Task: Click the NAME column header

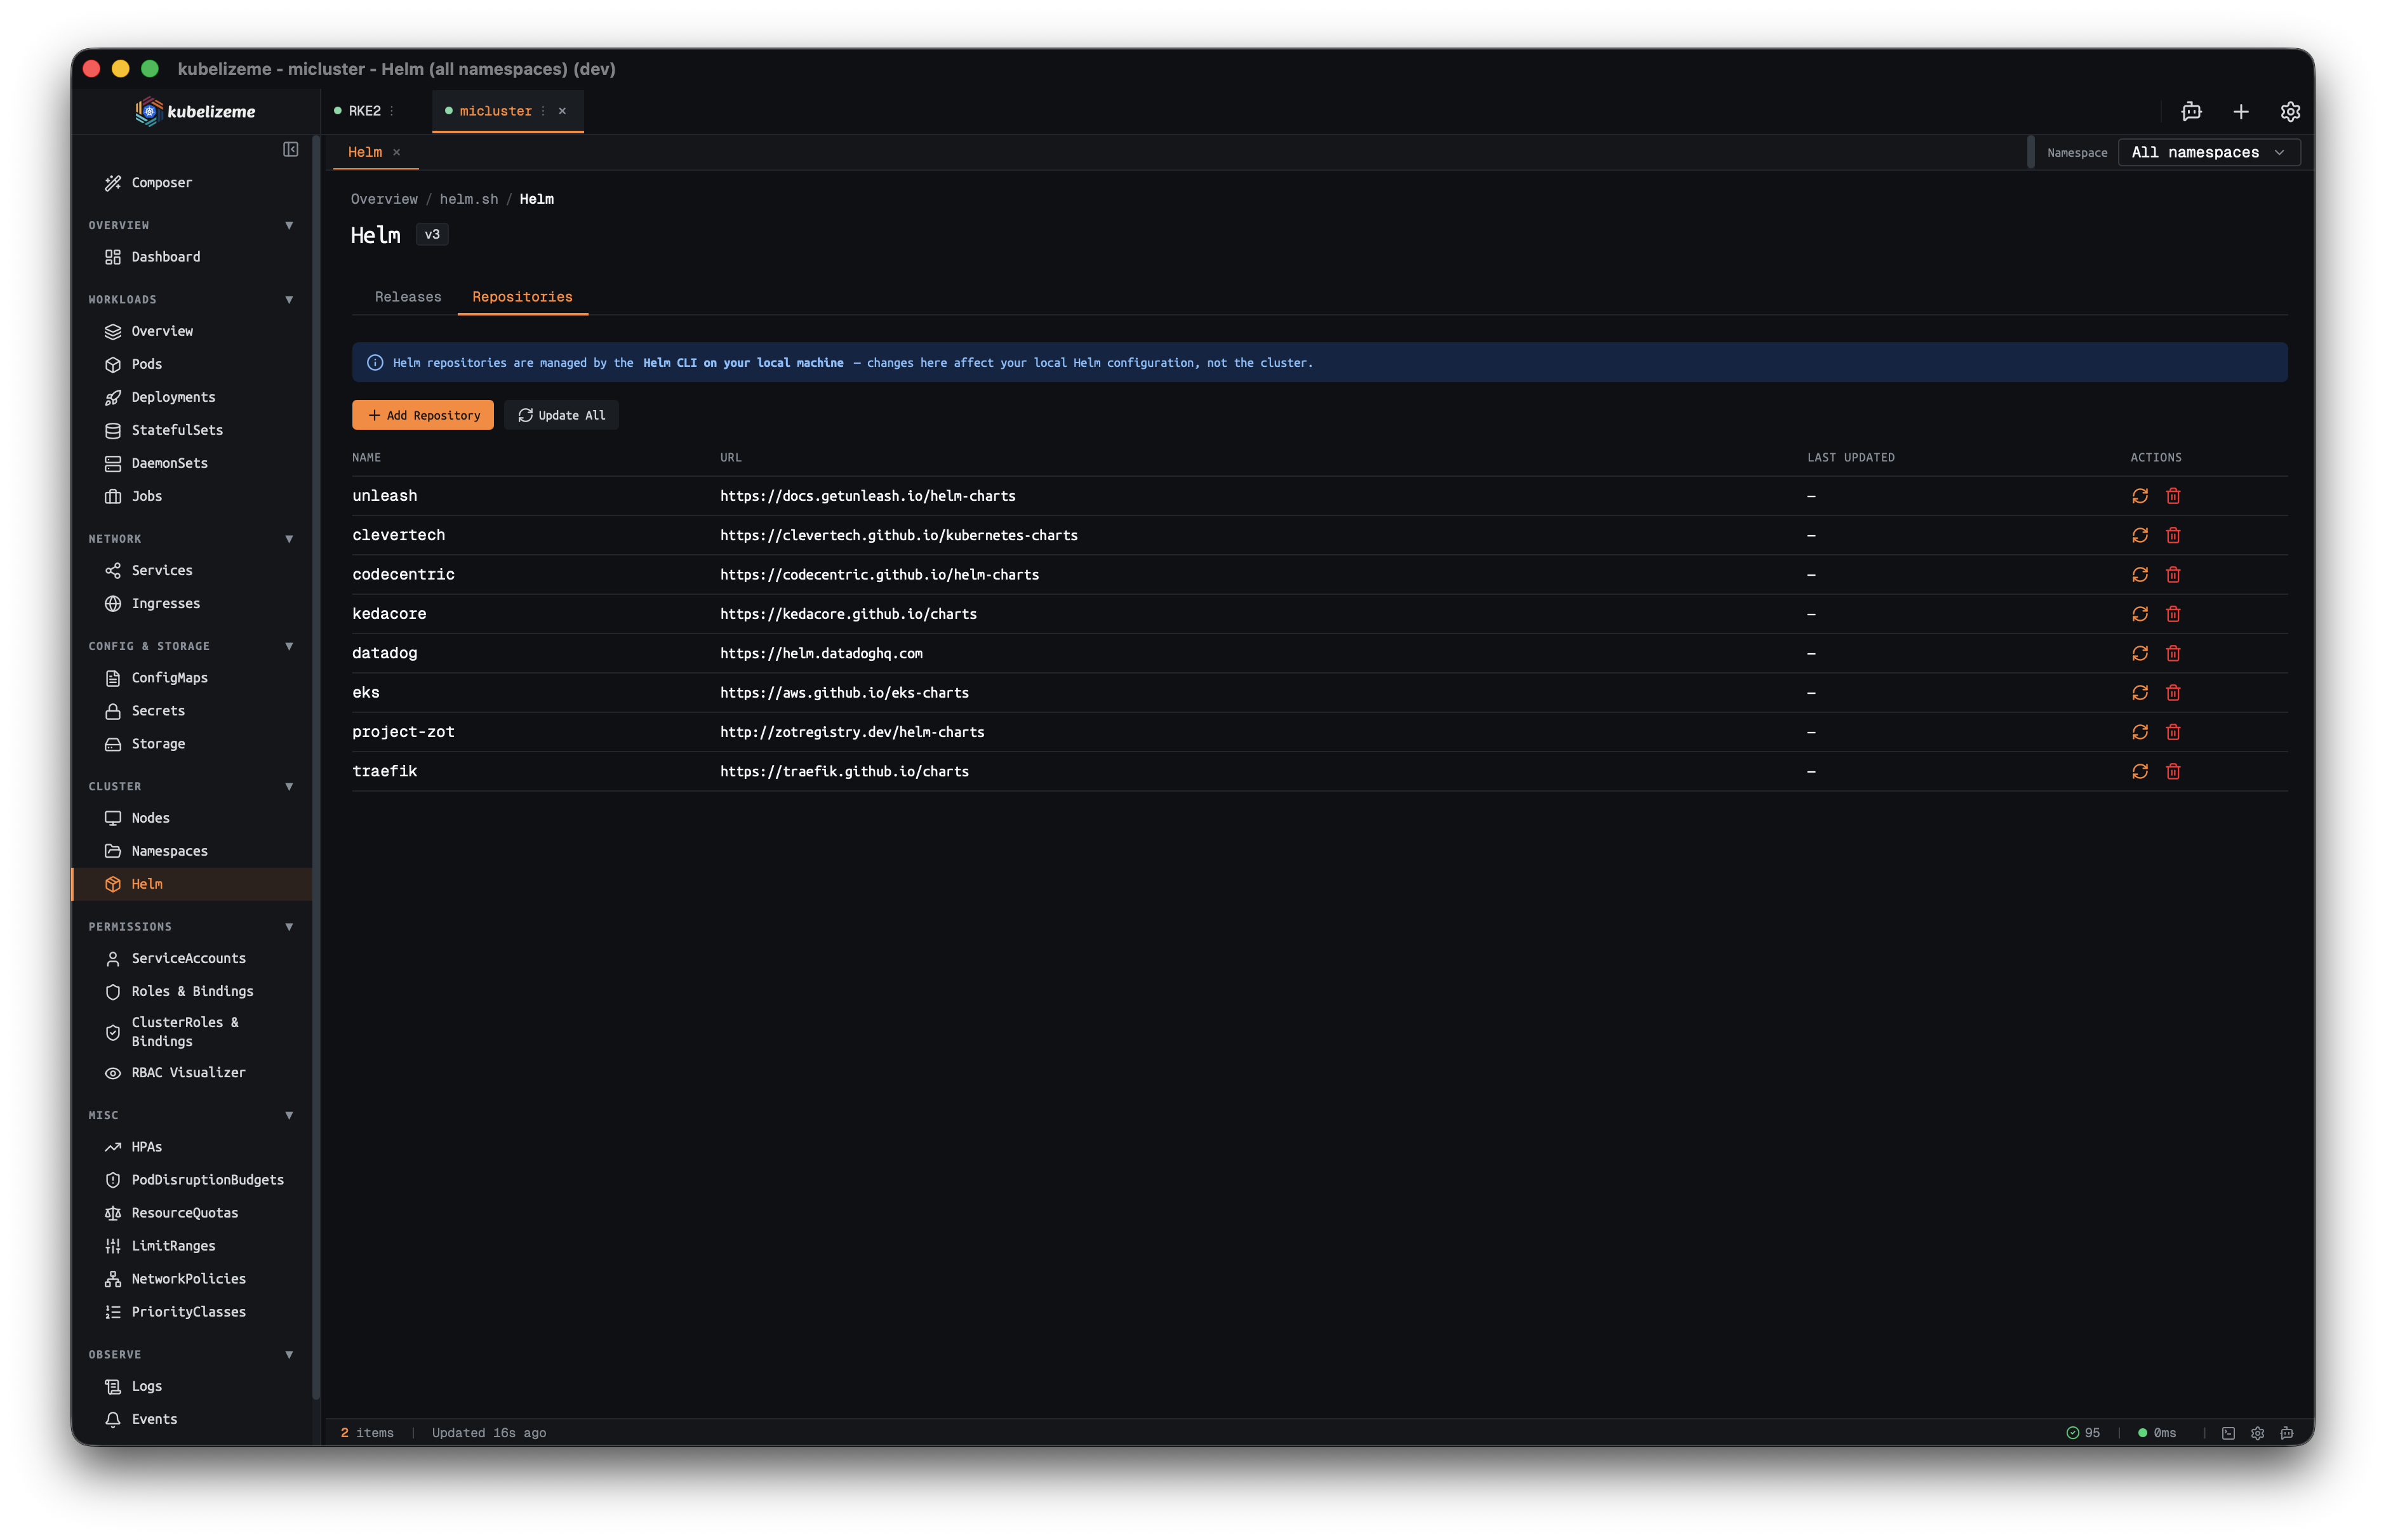Action: (366, 457)
